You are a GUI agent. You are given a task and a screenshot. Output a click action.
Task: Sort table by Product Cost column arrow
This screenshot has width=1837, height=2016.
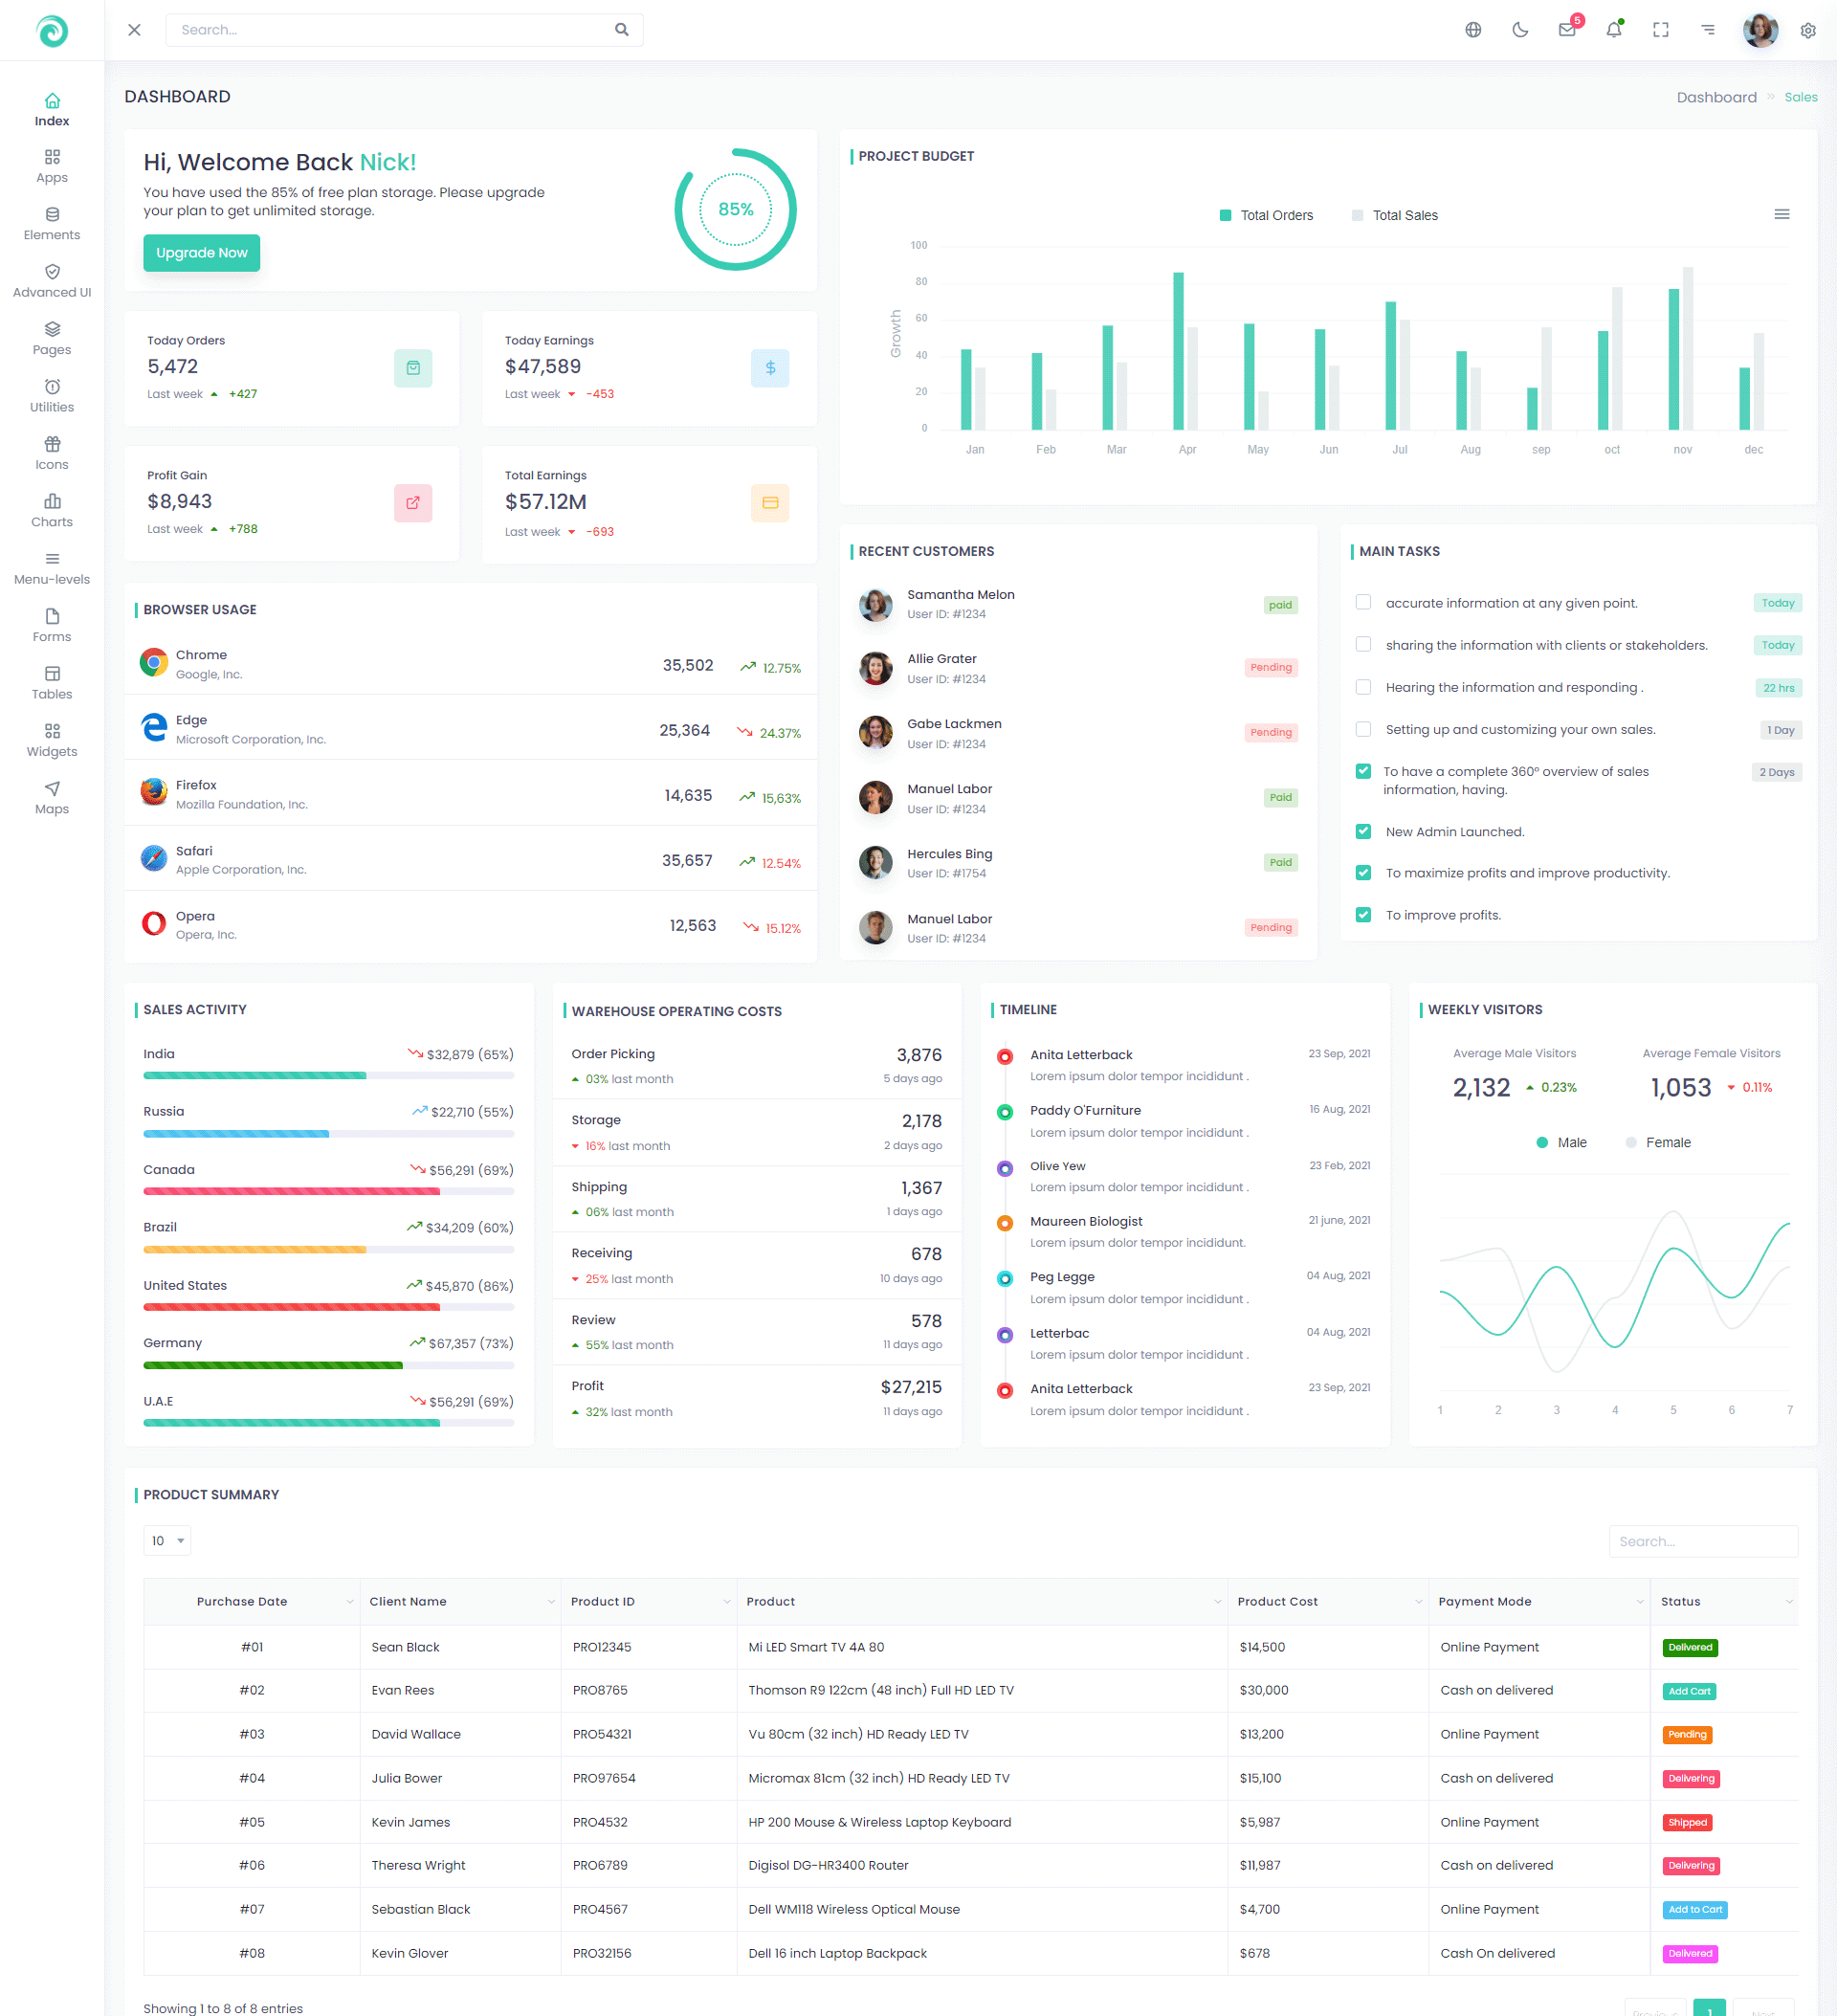pos(1418,1601)
